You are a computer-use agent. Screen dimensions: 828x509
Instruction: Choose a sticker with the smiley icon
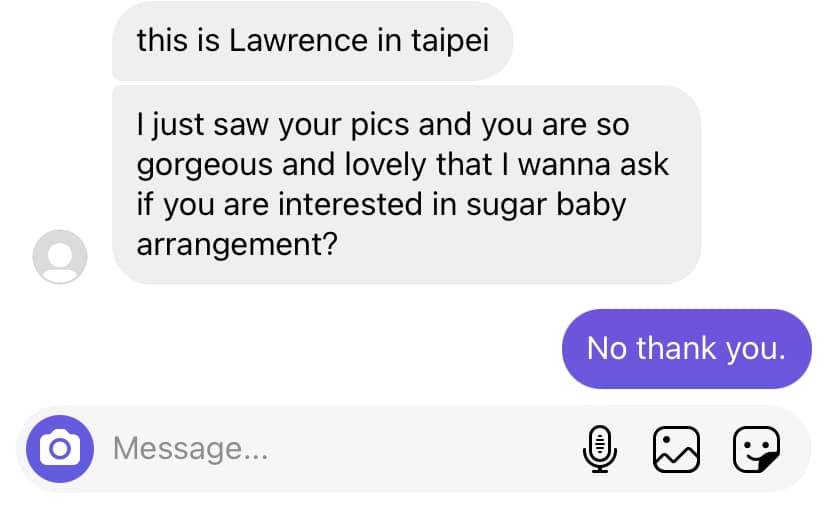tap(756, 448)
